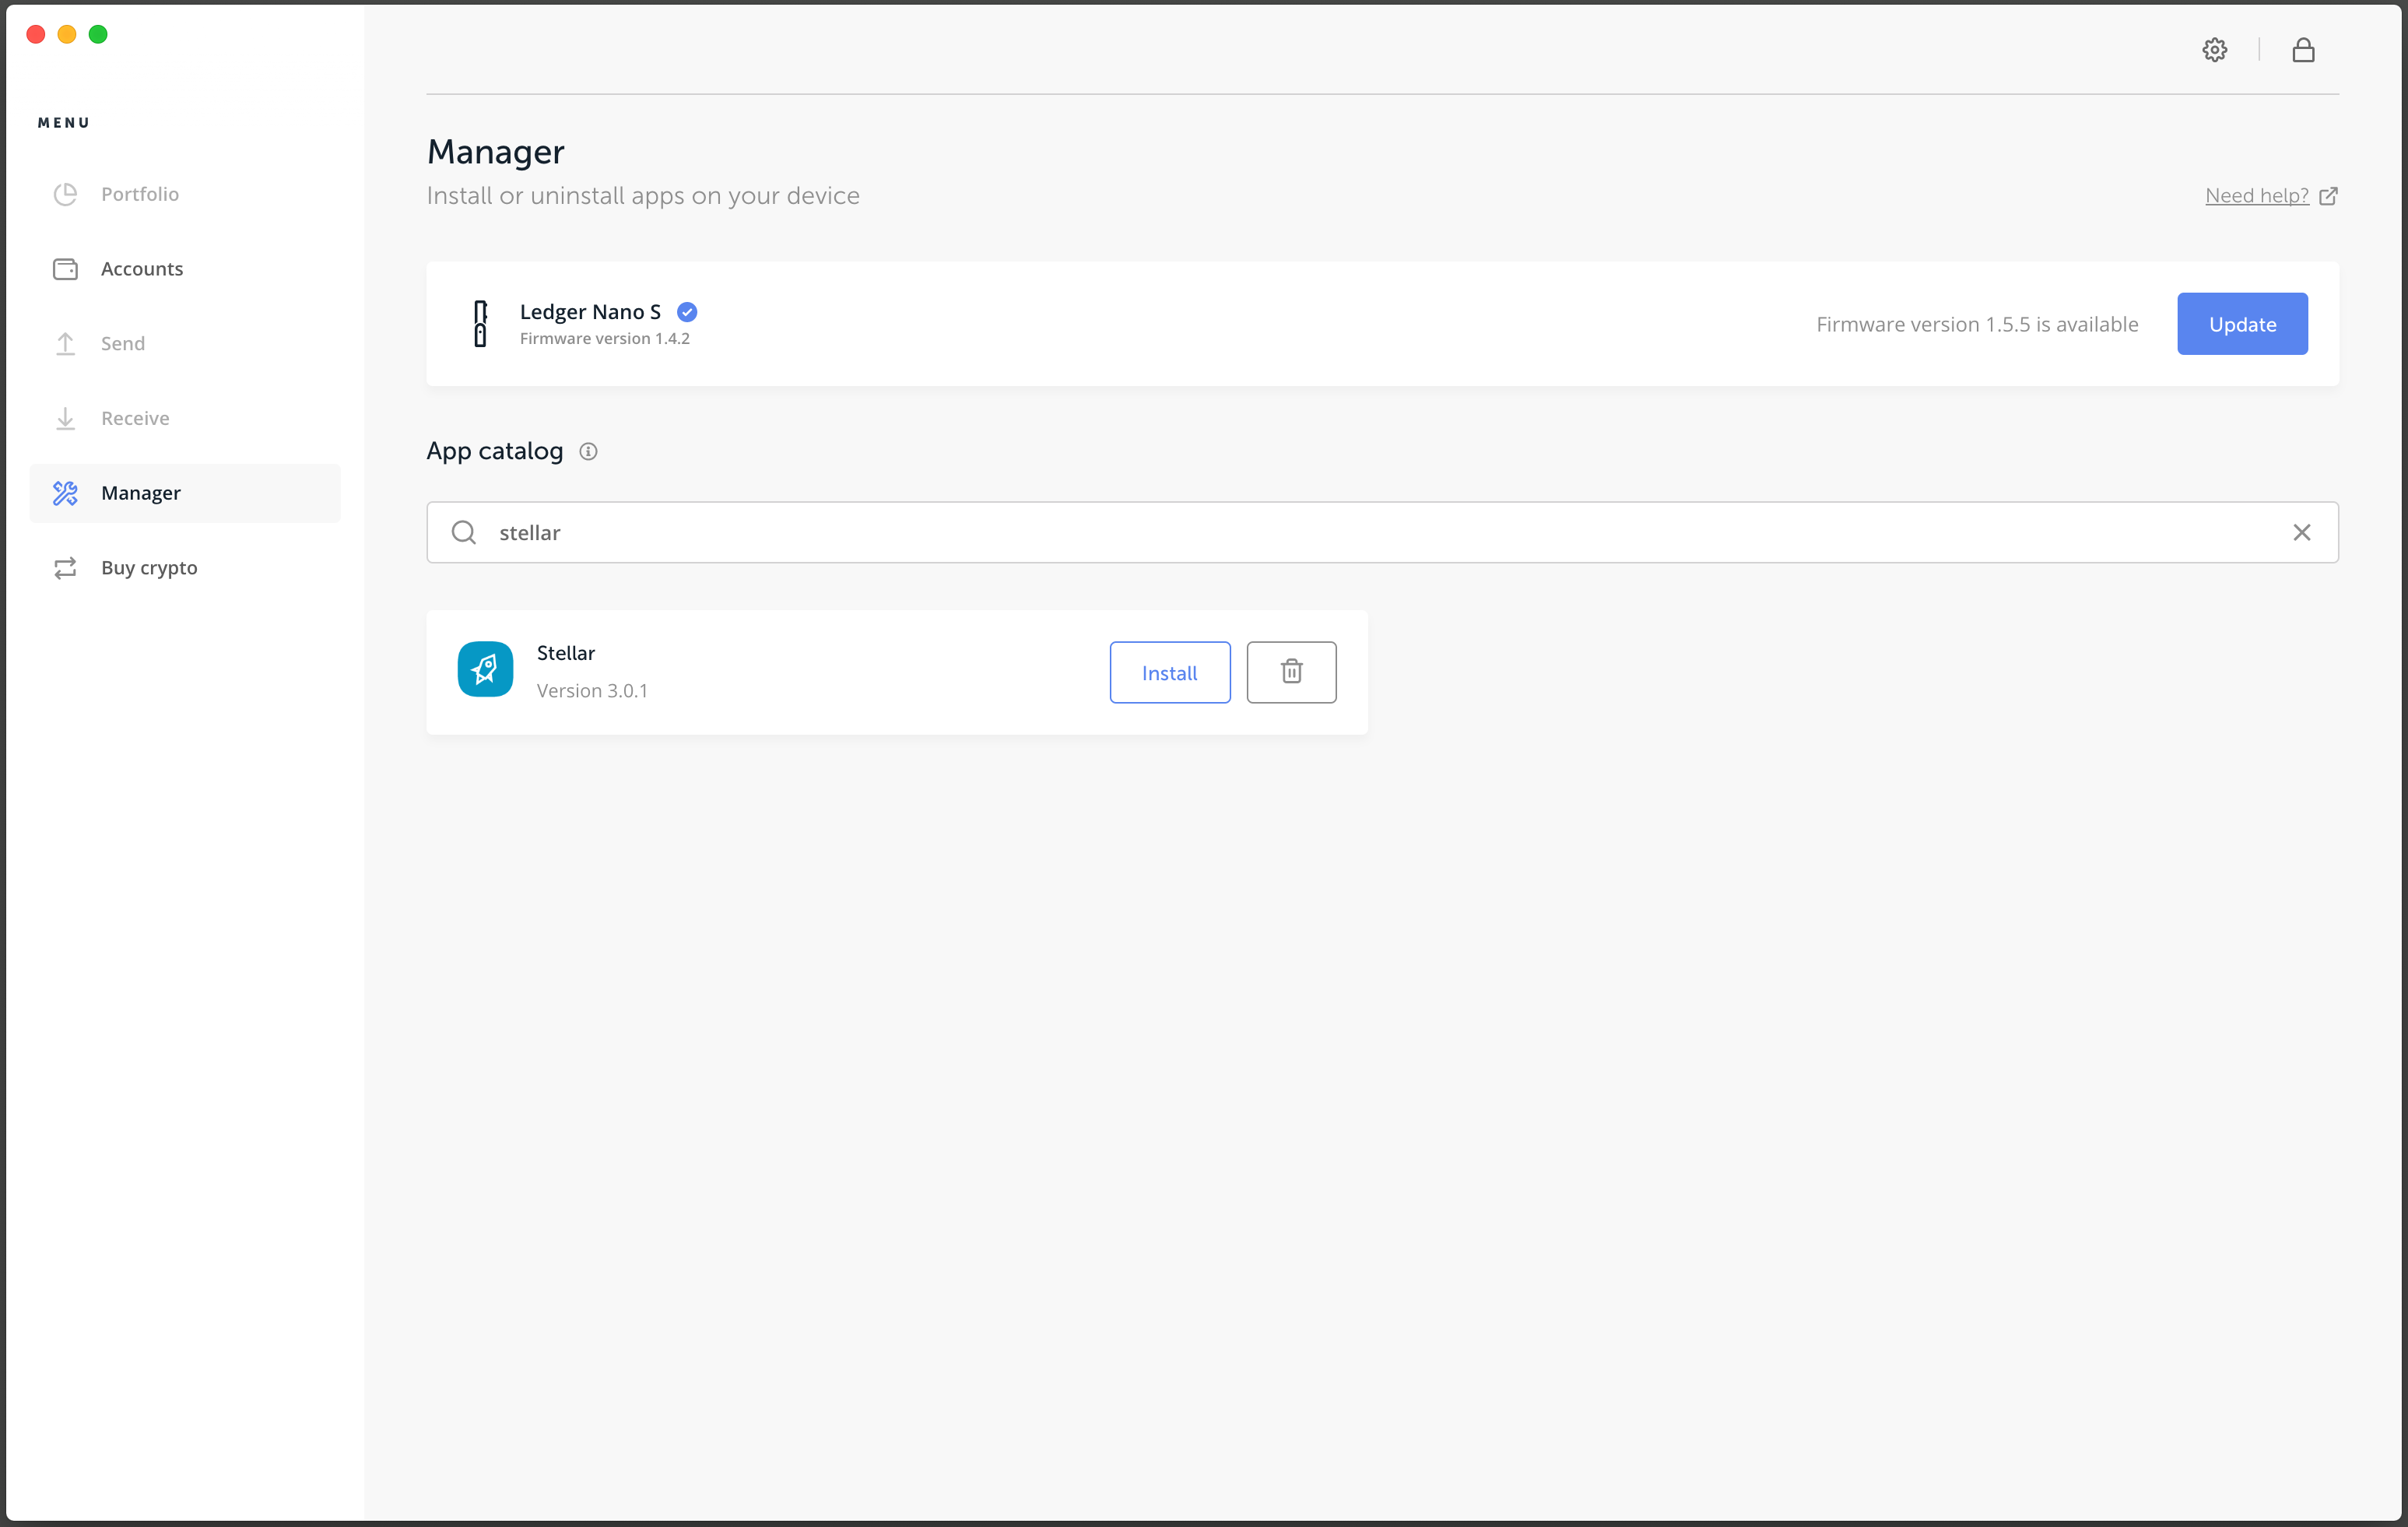
Task: Select the Portfolio sidebar icon
Action: pyautogui.click(x=66, y=194)
